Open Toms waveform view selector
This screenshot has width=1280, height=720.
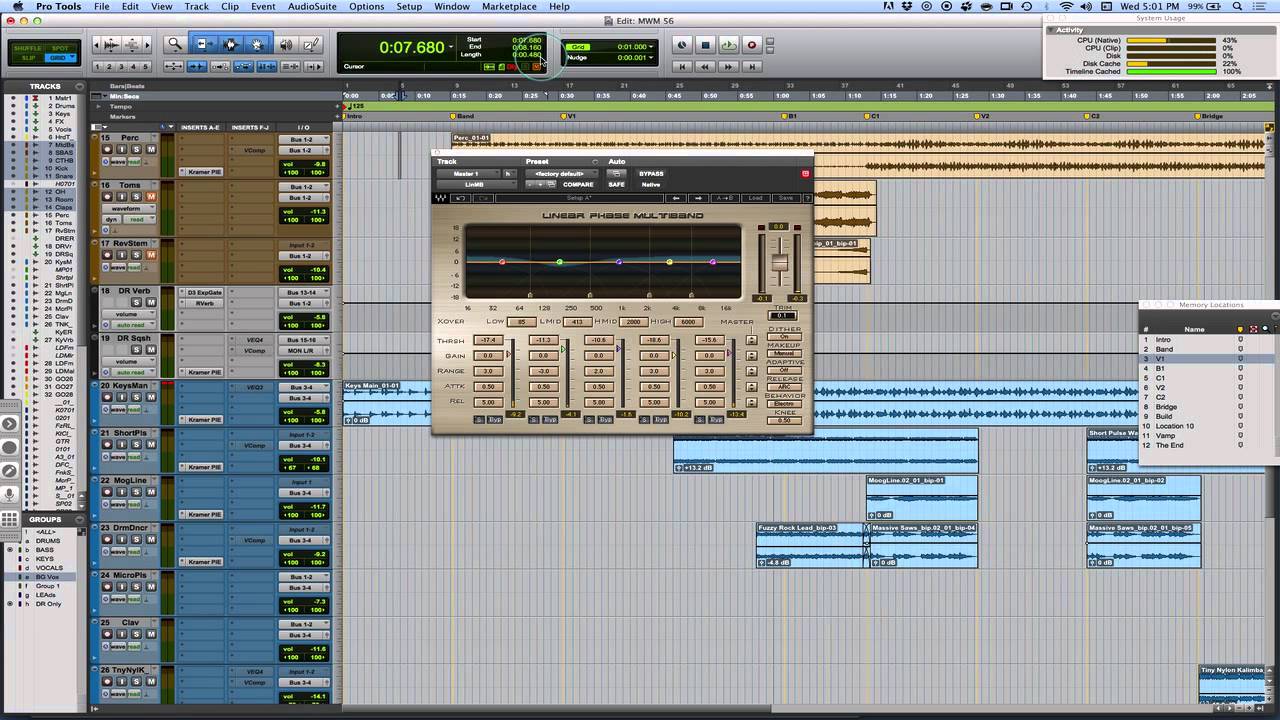(127, 208)
